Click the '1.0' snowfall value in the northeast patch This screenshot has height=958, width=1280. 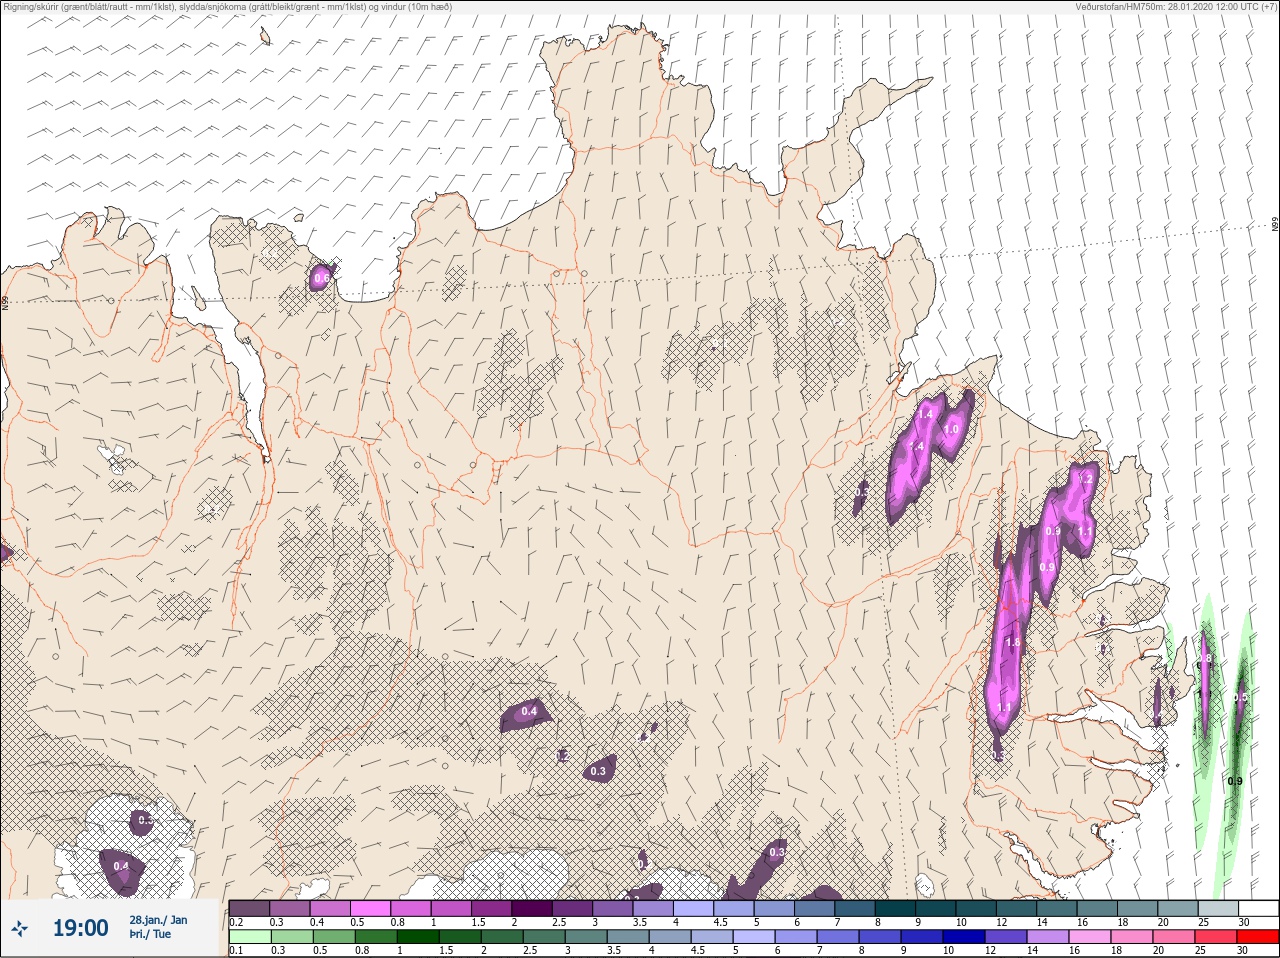click(951, 429)
